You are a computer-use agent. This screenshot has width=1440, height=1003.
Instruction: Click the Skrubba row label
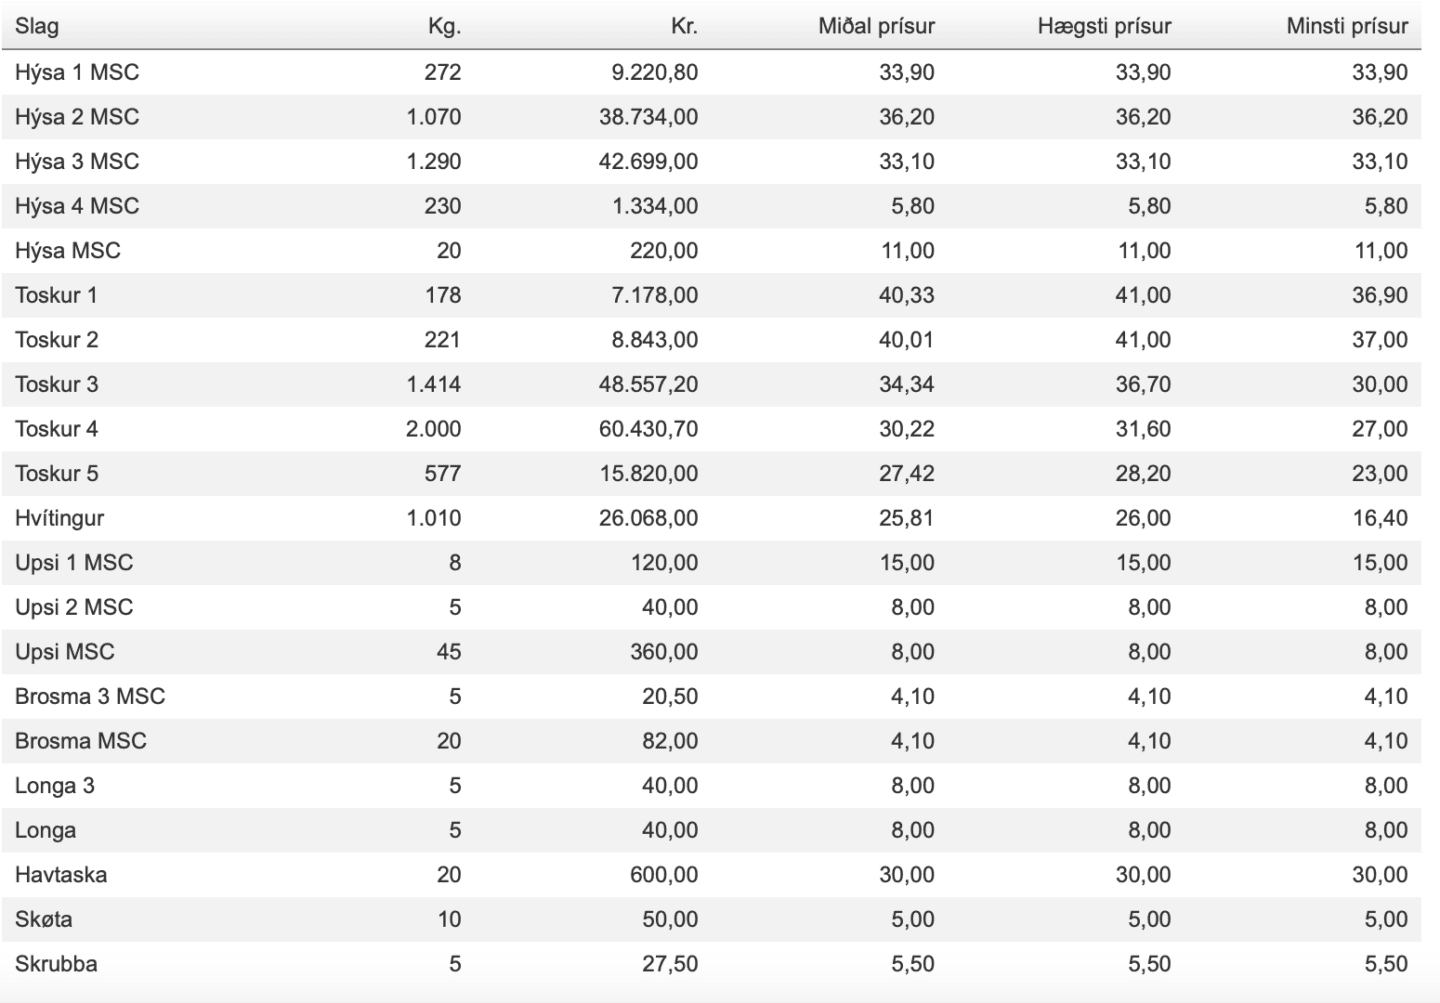click(x=56, y=964)
